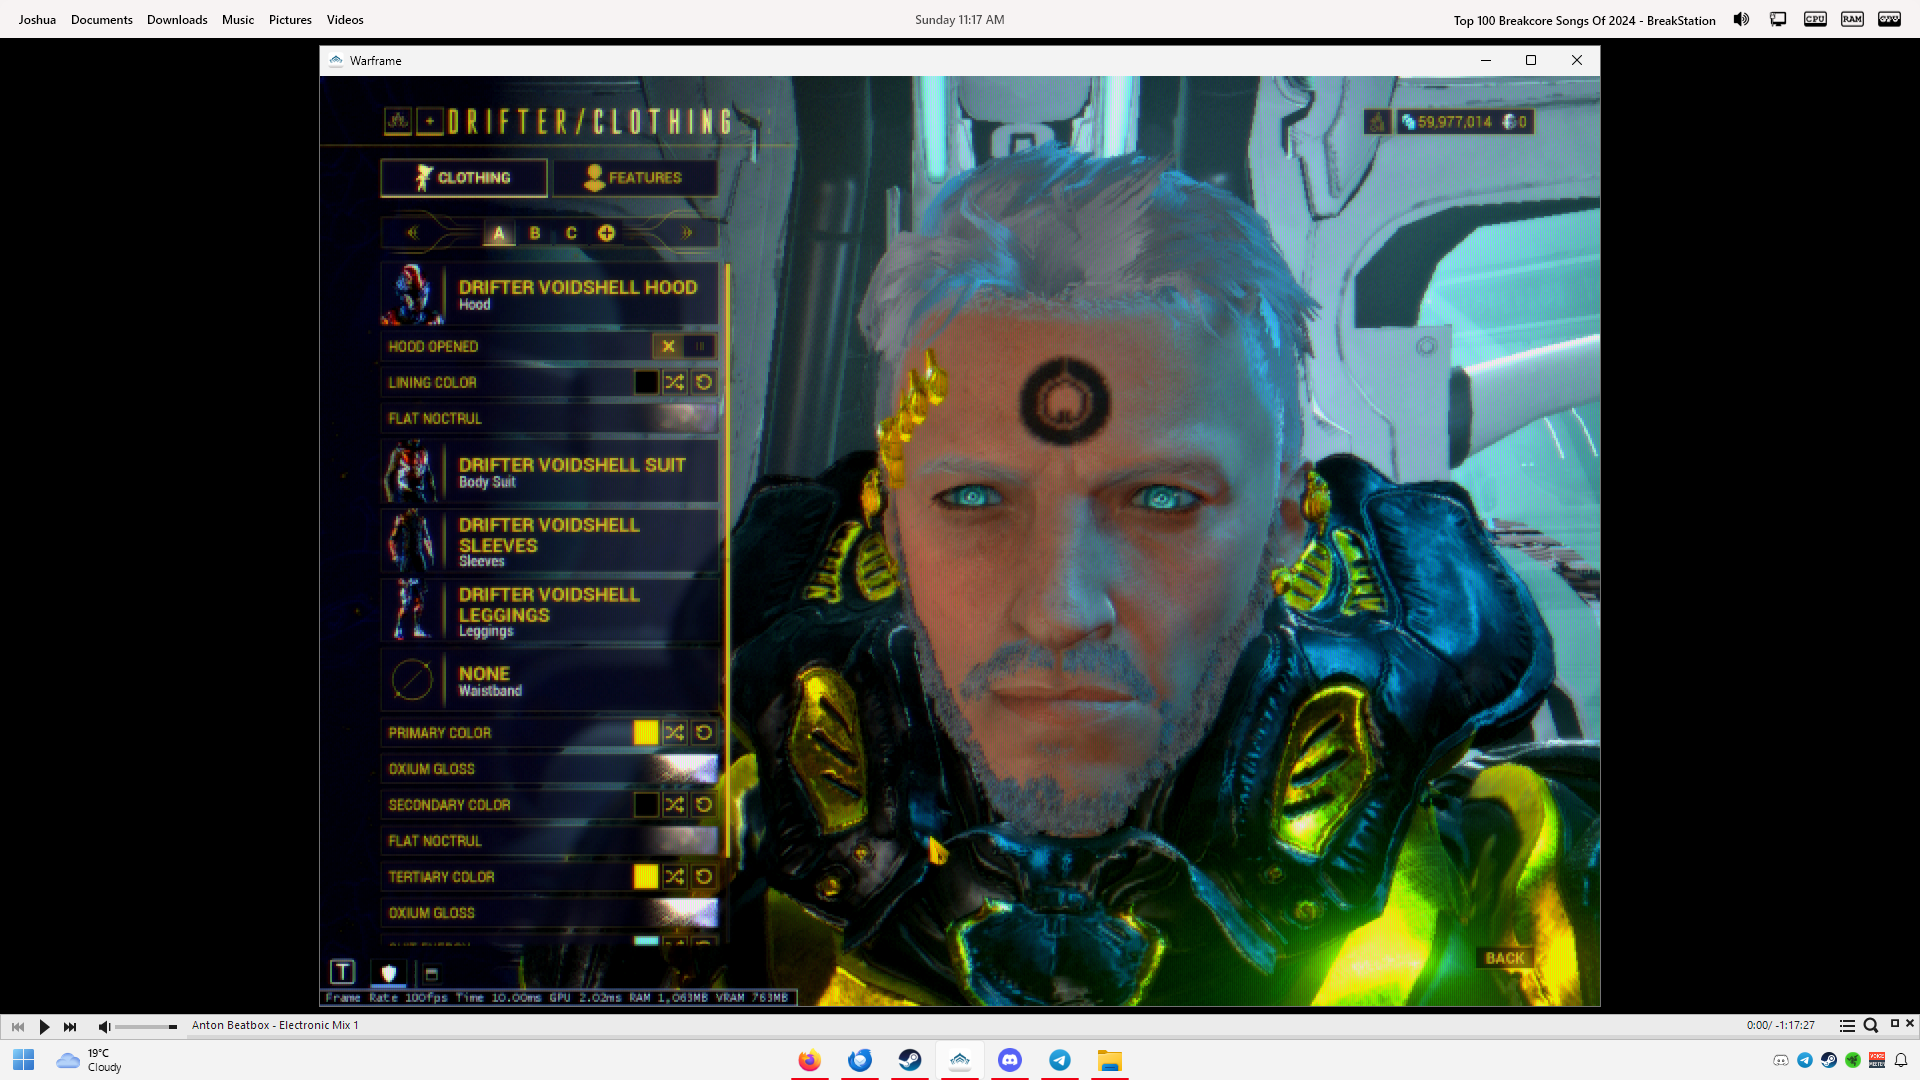
Task: Open the Primary Color yellow swatch
Action: click(646, 733)
